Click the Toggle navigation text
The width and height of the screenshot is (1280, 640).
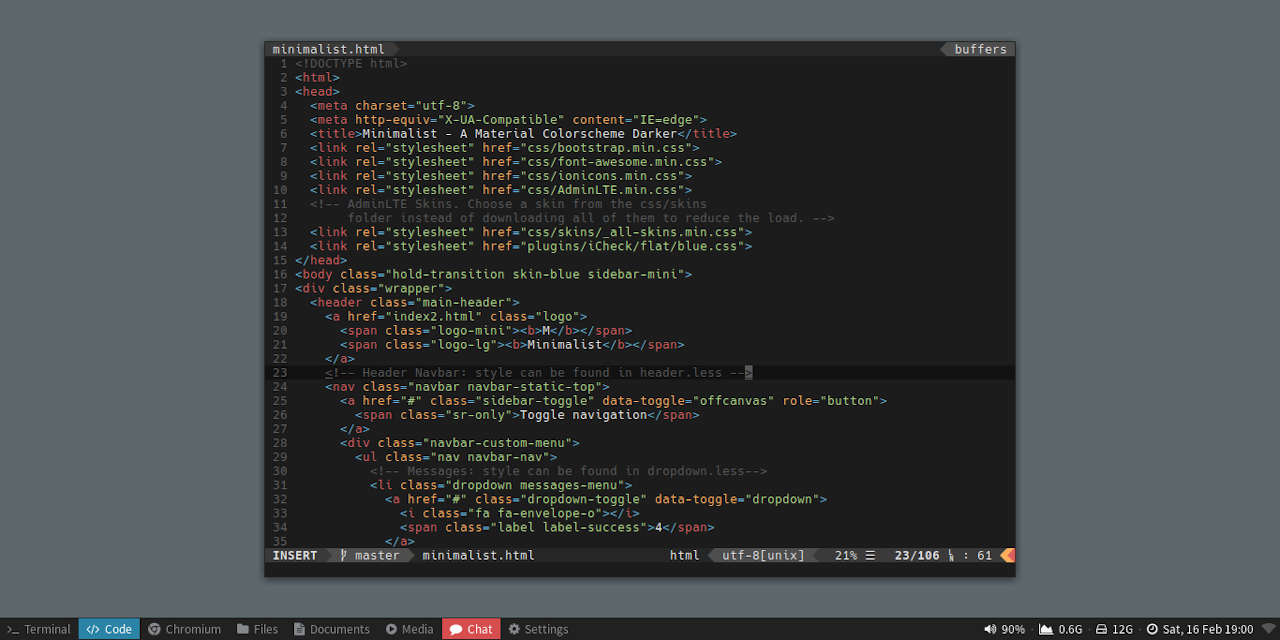(583, 413)
